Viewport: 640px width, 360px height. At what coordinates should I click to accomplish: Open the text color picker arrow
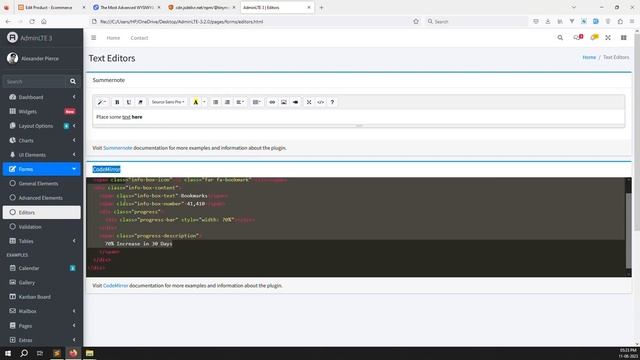[204, 102]
